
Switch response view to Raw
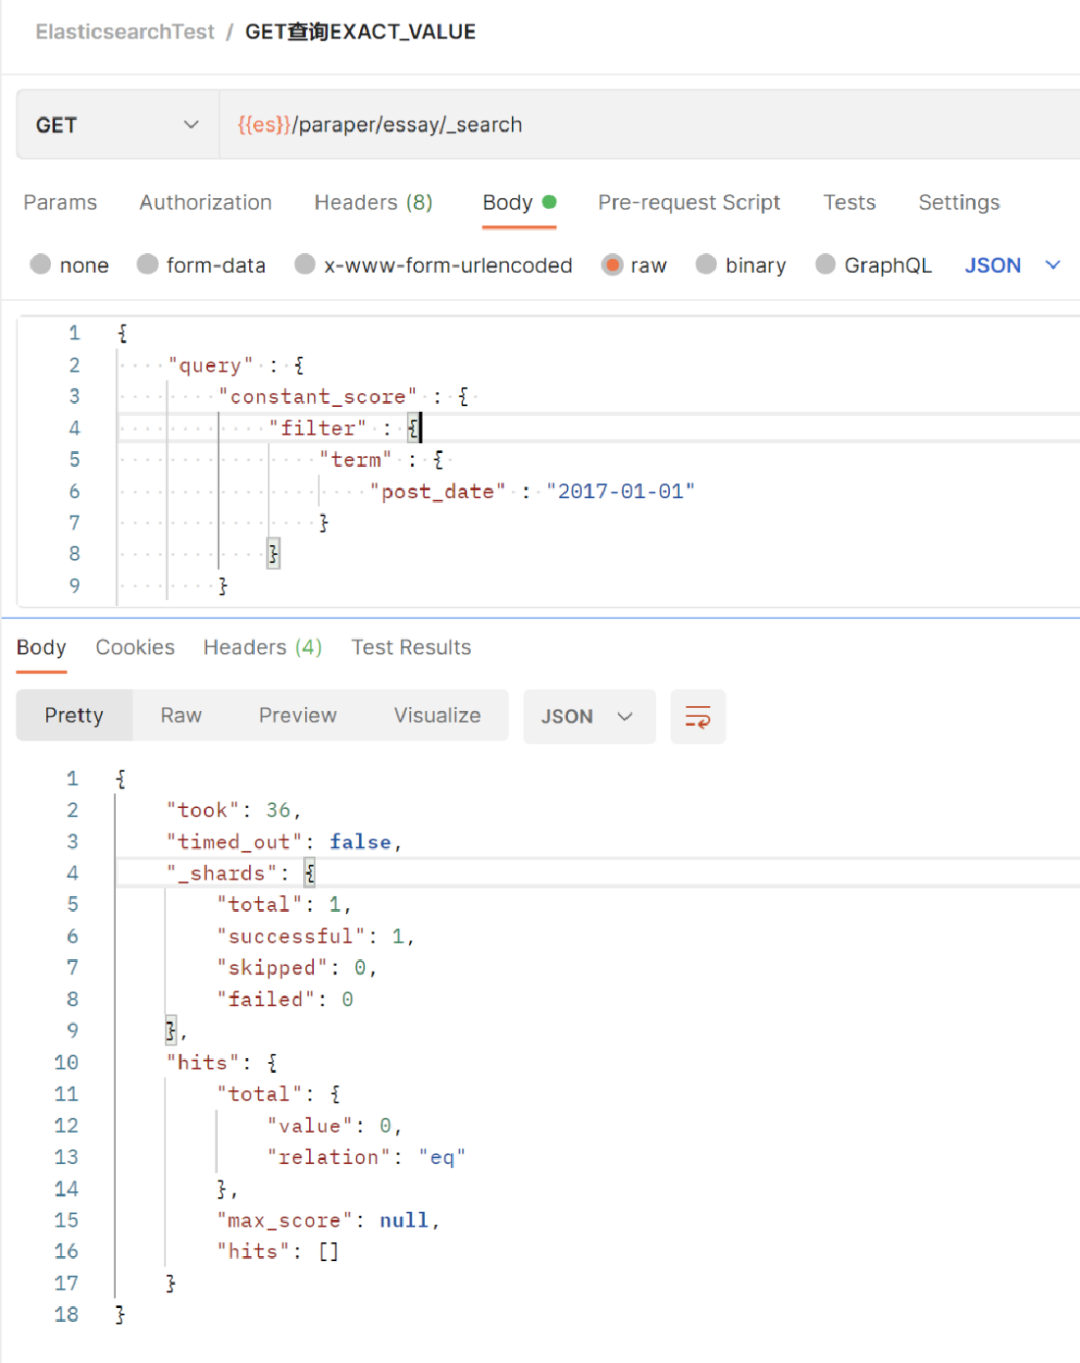coord(181,715)
